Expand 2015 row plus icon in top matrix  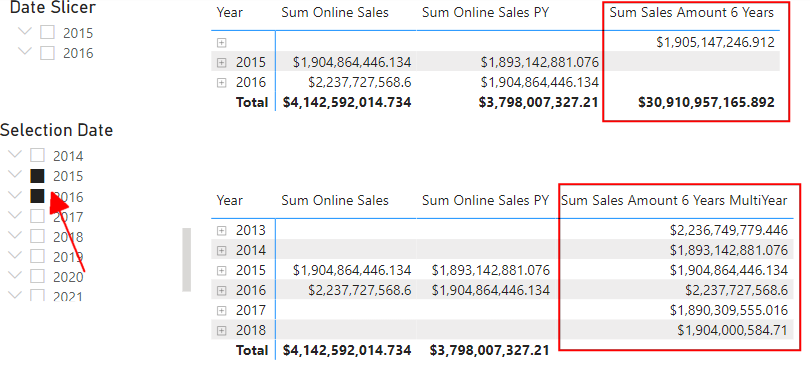tap(222, 62)
